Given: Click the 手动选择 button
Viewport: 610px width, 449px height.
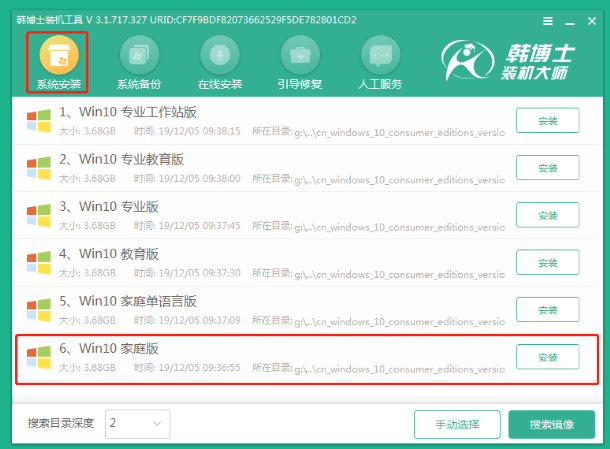Looking at the screenshot, I should click(x=456, y=424).
